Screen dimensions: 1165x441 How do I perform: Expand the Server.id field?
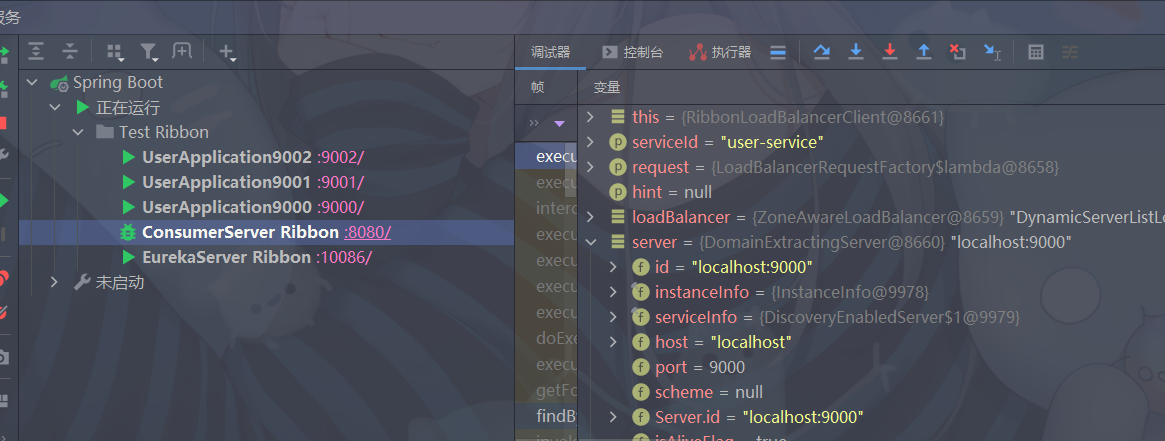(x=613, y=416)
